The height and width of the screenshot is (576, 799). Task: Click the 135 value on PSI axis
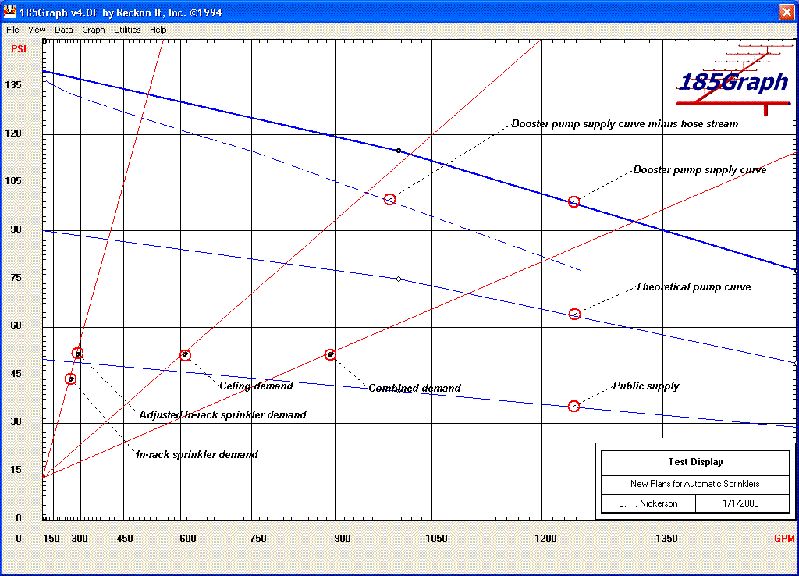(14, 85)
